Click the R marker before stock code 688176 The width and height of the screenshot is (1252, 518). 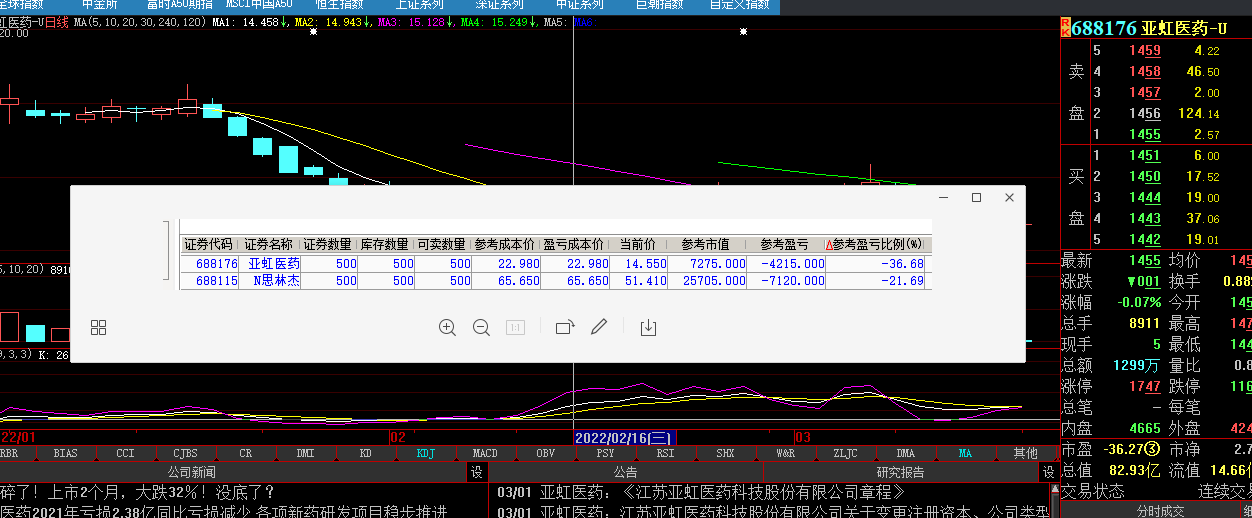(1065, 27)
